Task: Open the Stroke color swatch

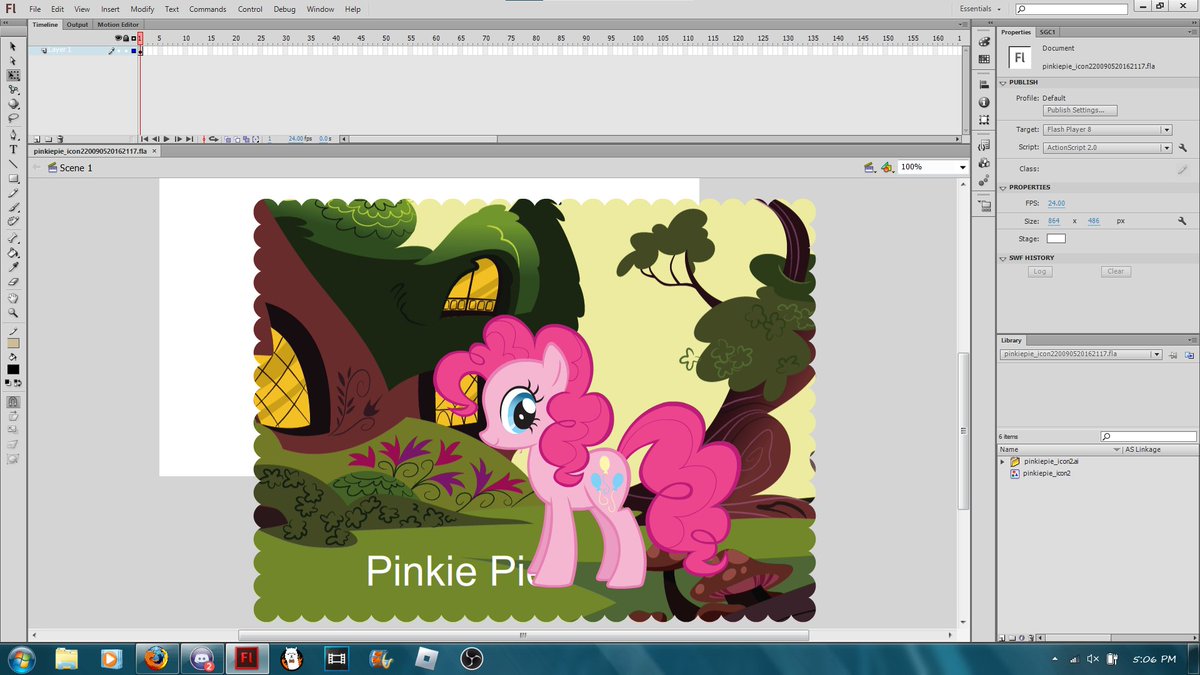Action: pos(14,343)
